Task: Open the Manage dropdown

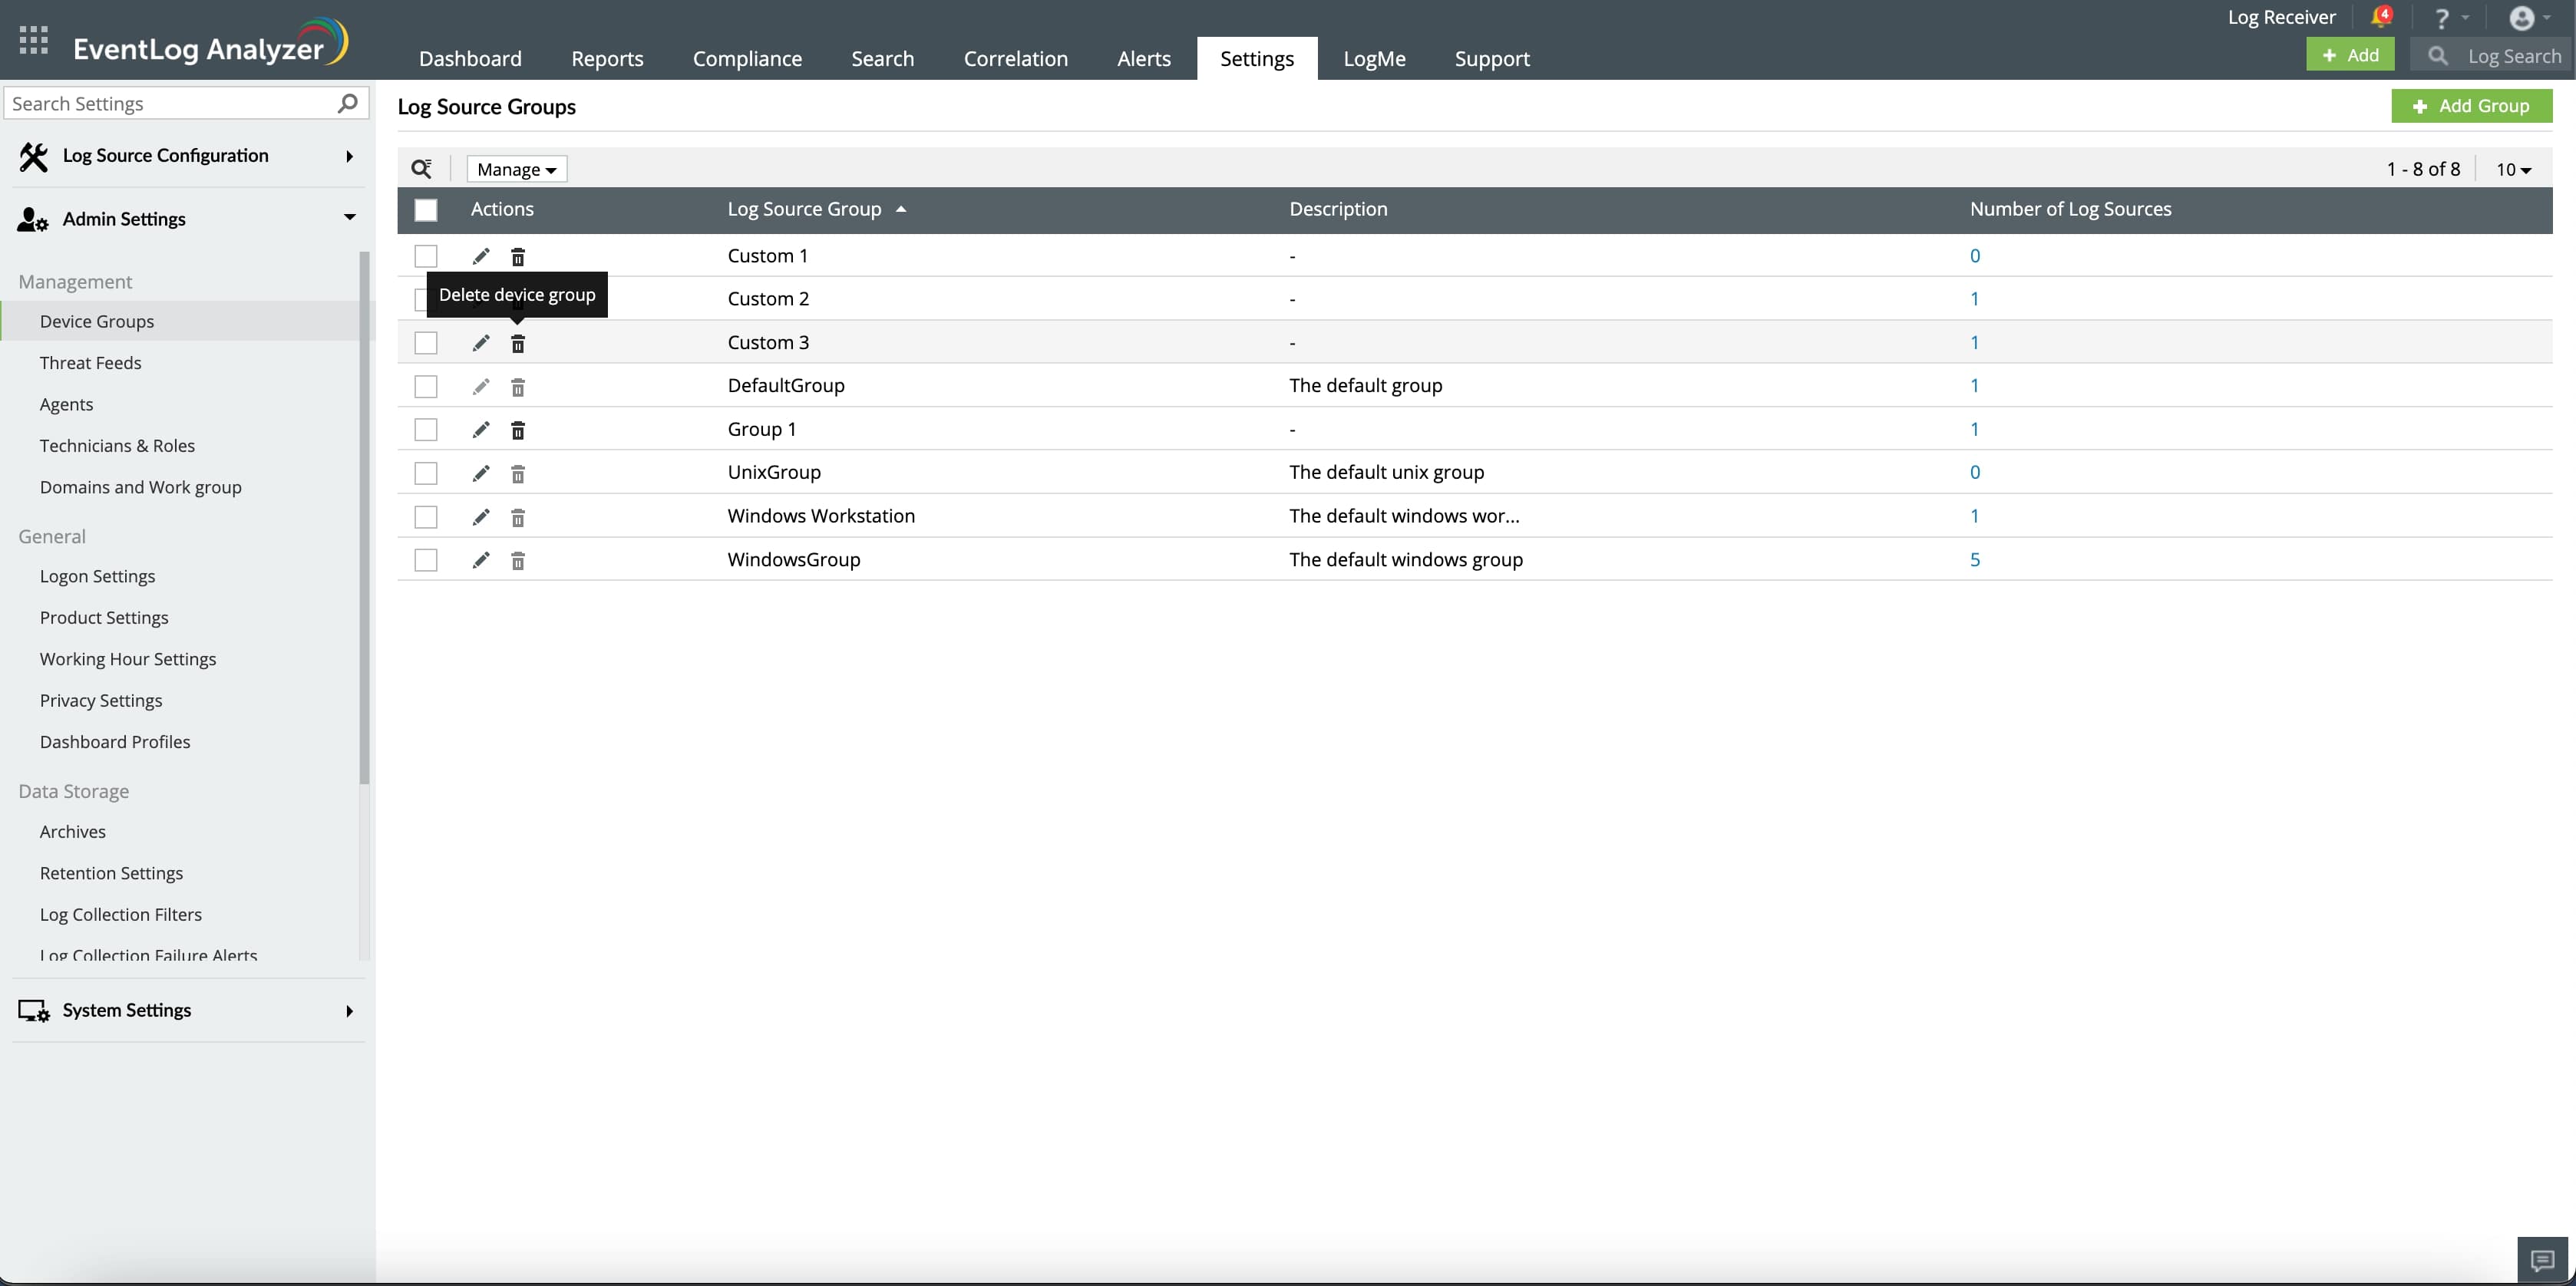Action: (516, 169)
